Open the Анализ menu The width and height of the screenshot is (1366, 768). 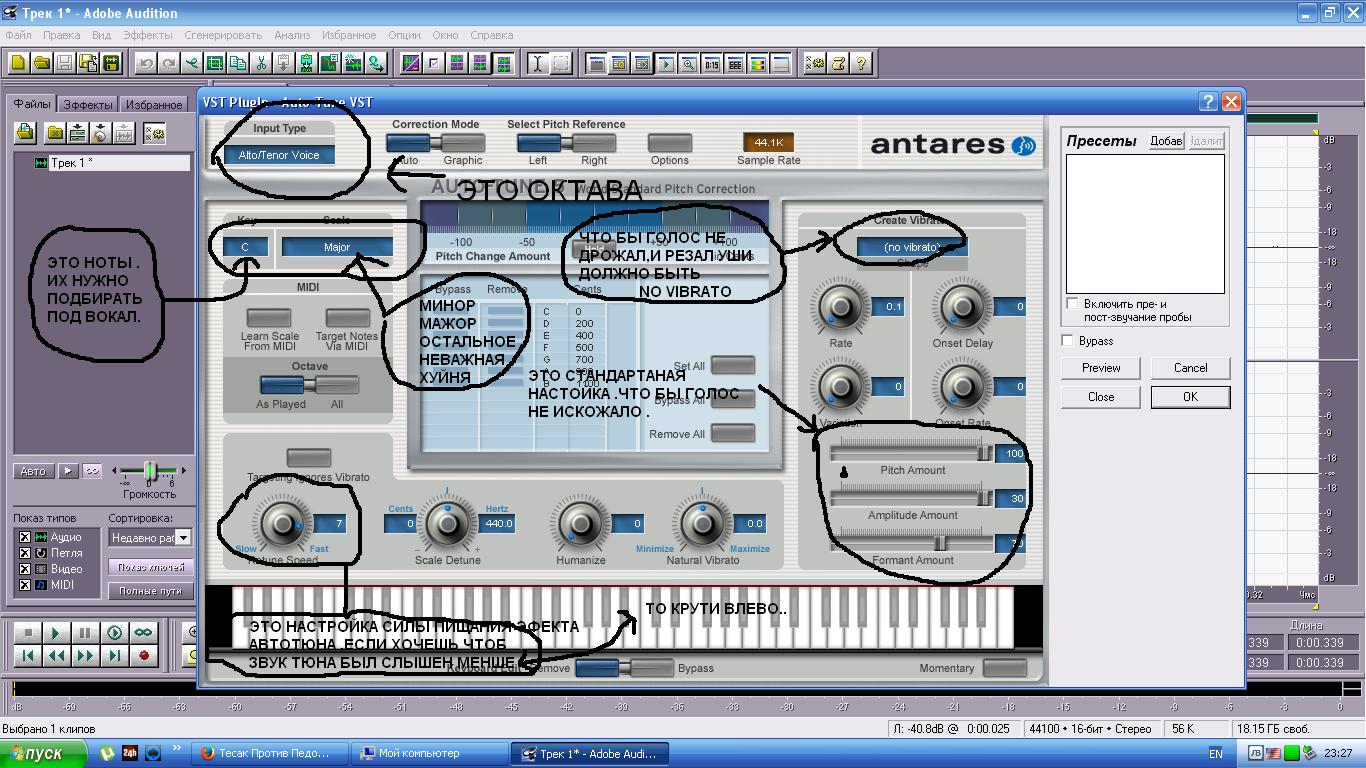pyautogui.click(x=292, y=35)
